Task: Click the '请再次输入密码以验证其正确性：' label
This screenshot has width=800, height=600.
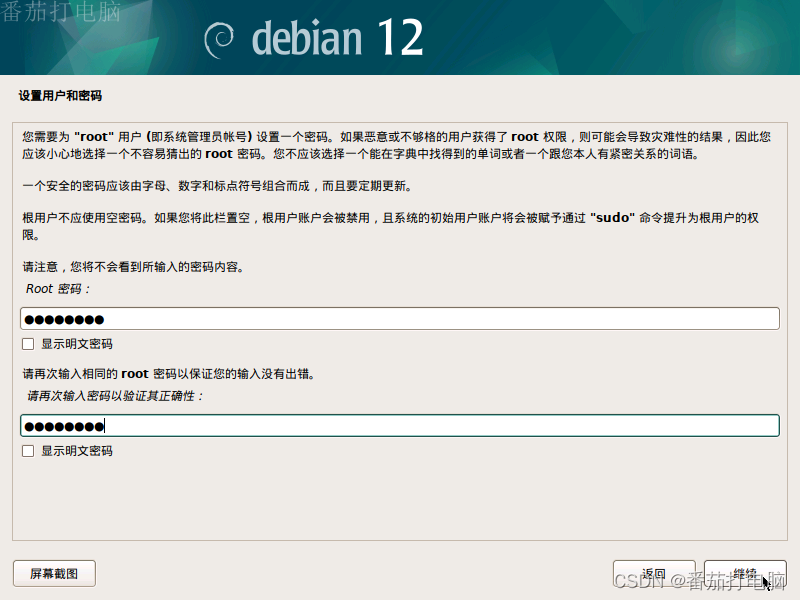Action: coord(115,396)
